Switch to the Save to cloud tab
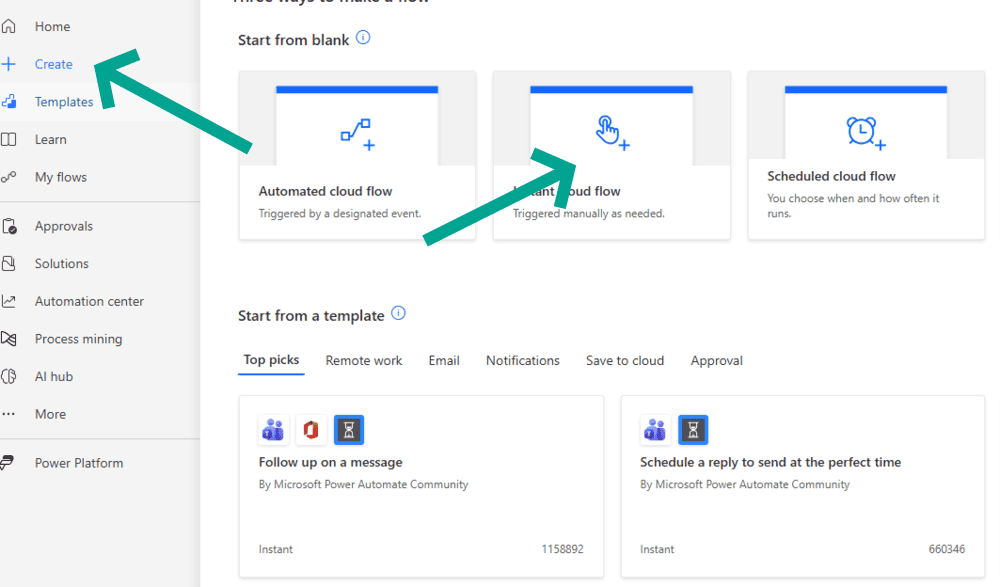Image resolution: width=1000 pixels, height=587 pixels. (624, 360)
